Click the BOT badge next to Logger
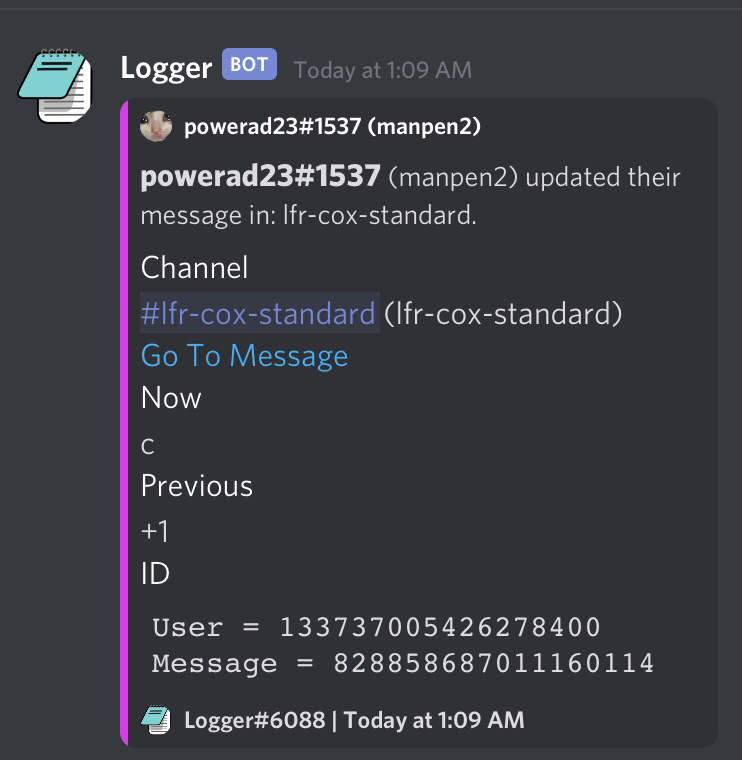 pos(249,64)
